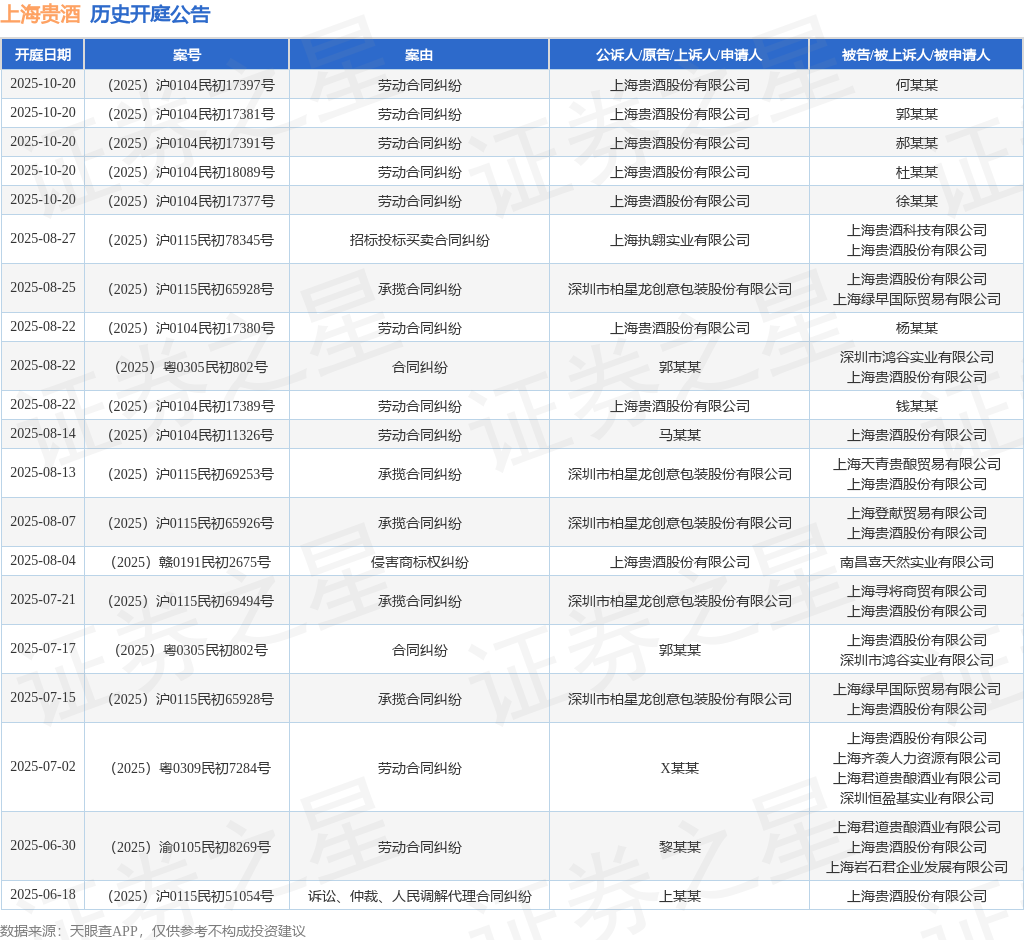Click the 公诉人/原告/上诉人/申请人 column header
This screenshot has height=940, width=1024.
point(679,55)
